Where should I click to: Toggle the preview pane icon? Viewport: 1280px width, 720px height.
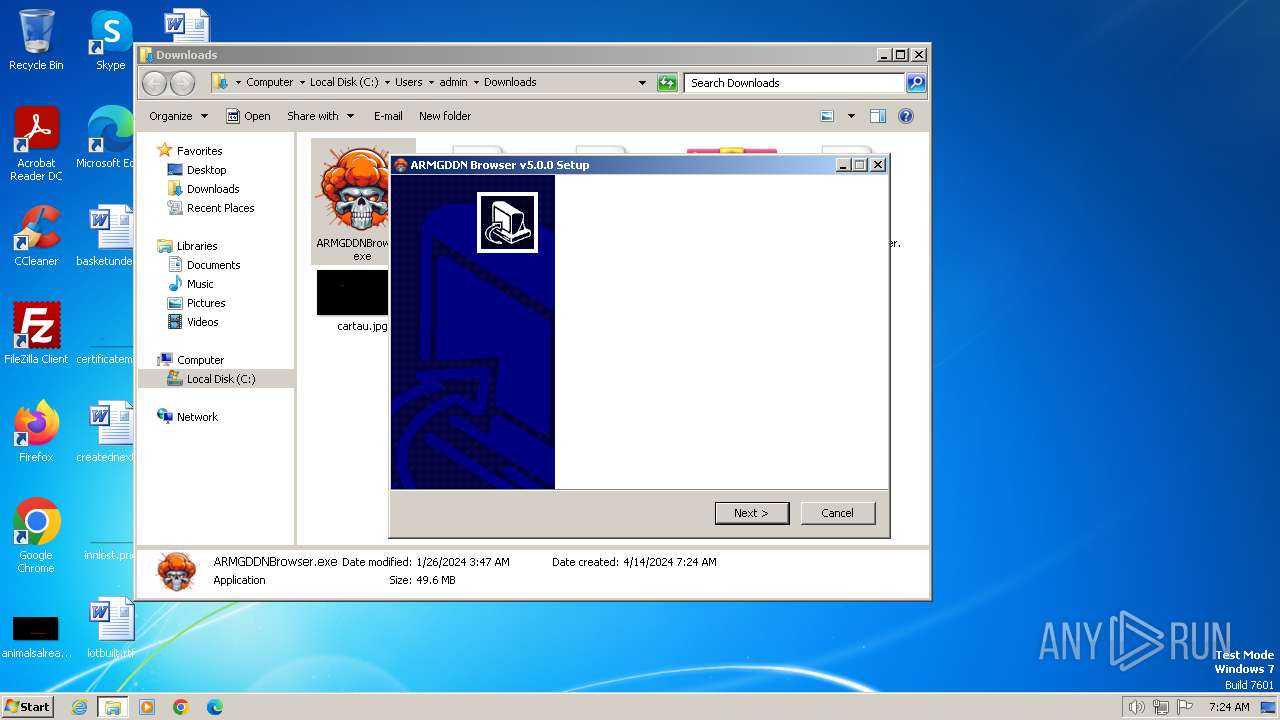point(878,116)
